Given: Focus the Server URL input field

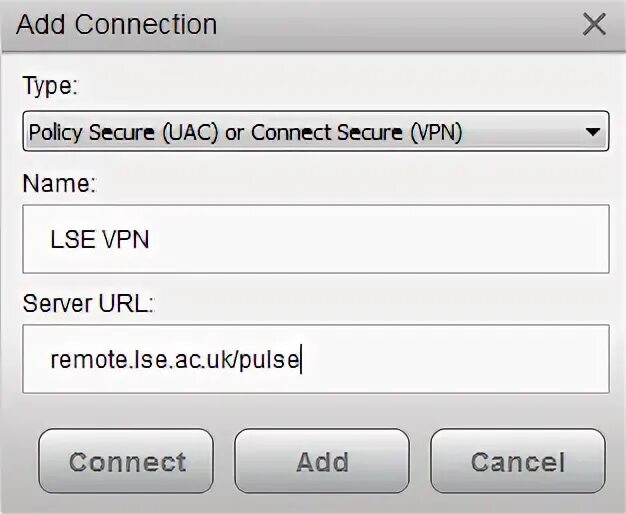Looking at the screenshot, I should pos(316,359).
